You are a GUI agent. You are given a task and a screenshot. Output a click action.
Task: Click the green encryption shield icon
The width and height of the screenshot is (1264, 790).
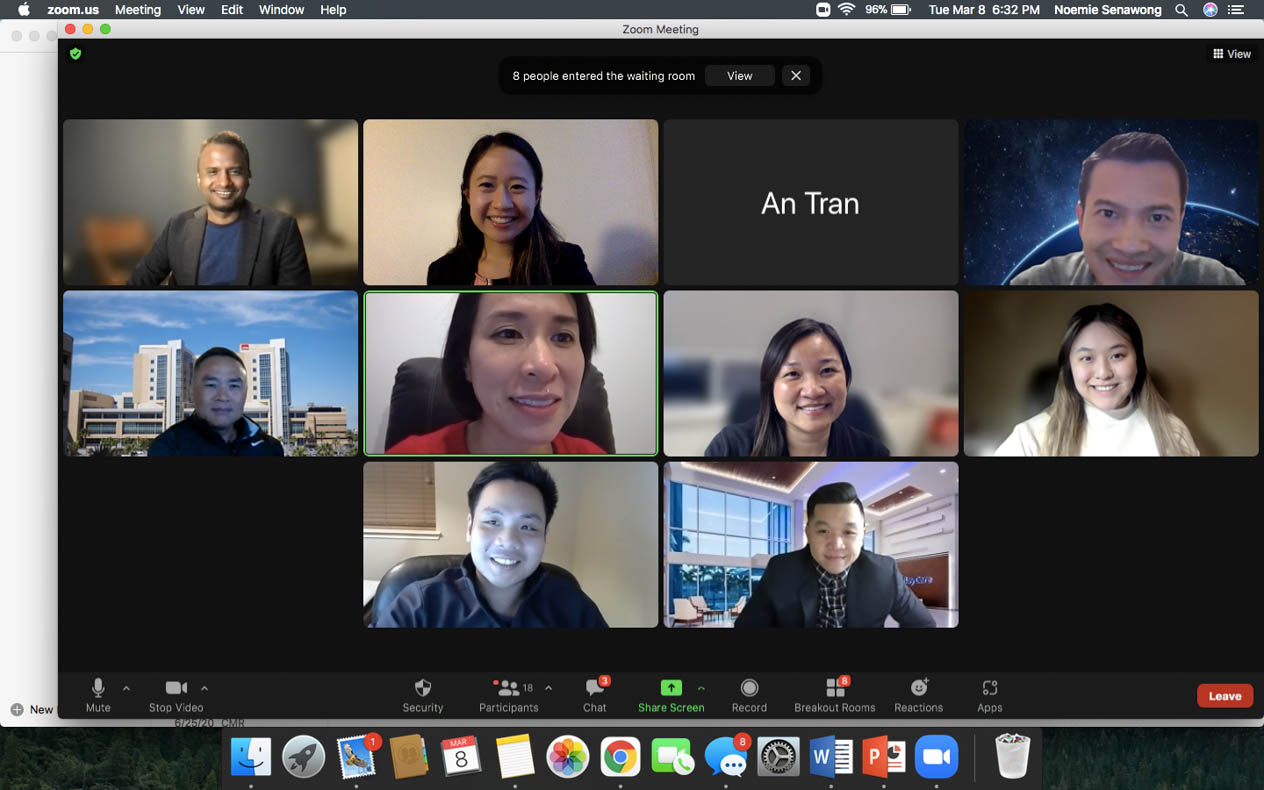75,54
